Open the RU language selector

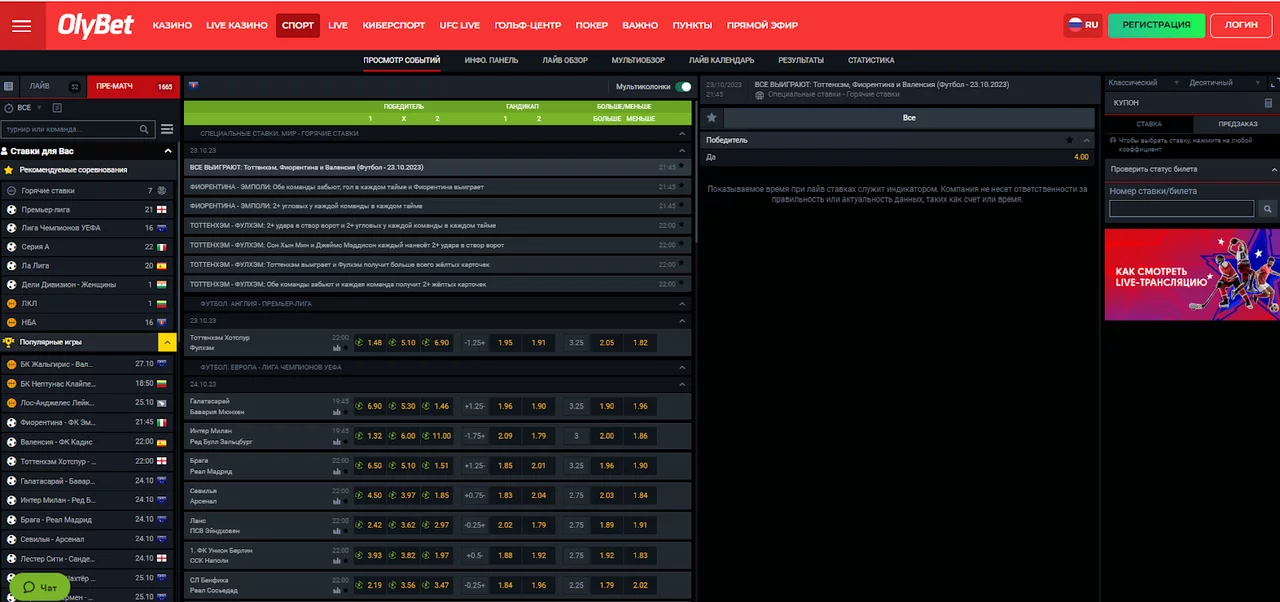click(1082, 25)
